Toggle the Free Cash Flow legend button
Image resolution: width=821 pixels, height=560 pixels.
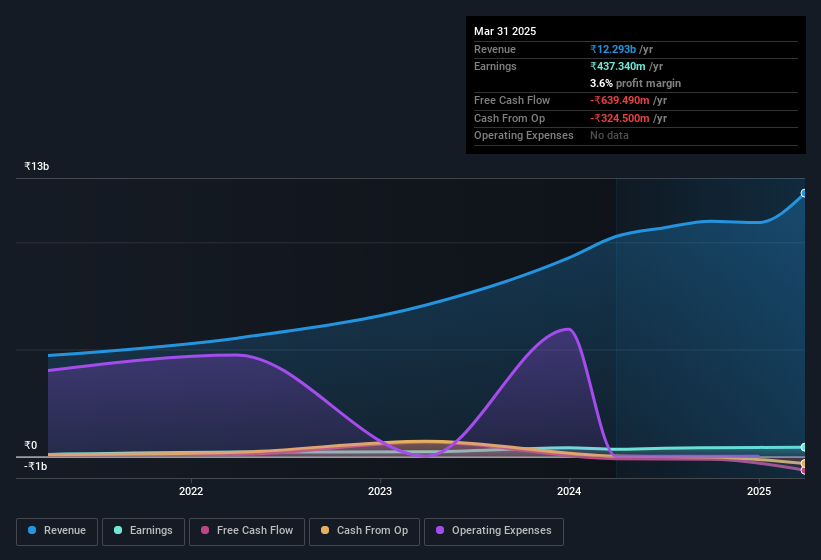click(247, 531)
